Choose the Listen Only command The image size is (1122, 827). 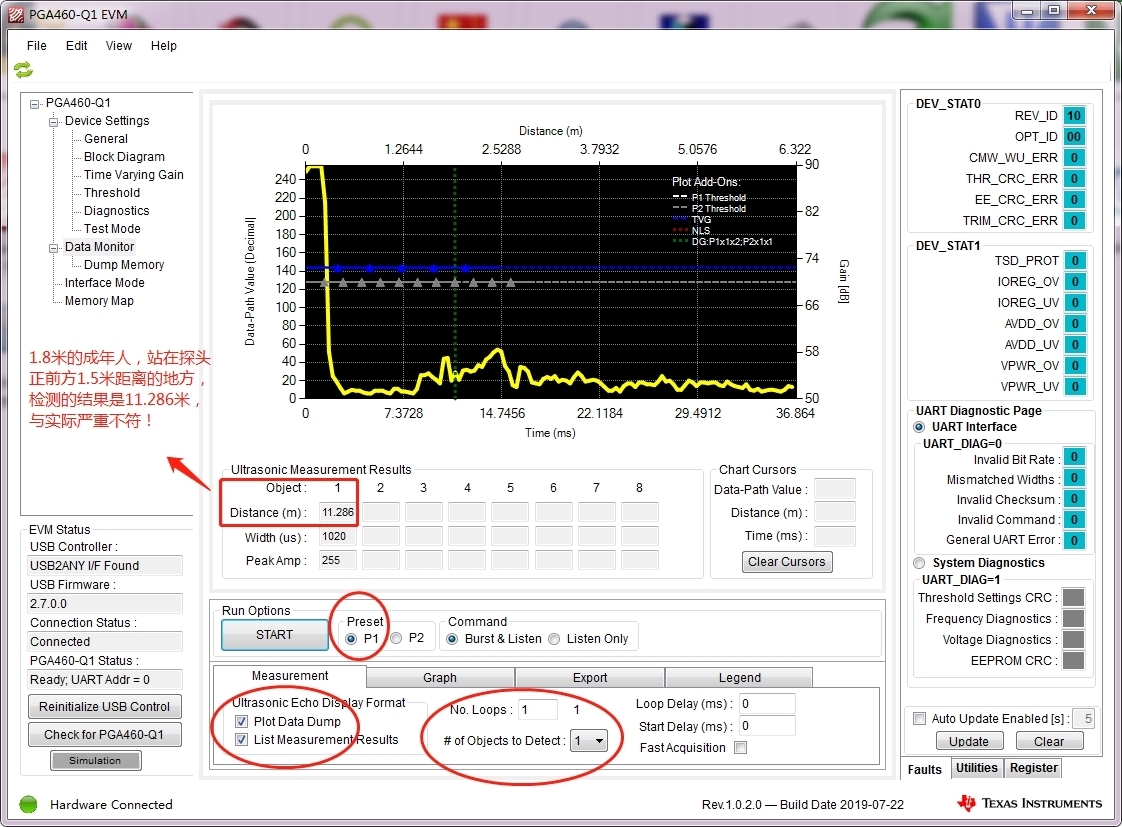554,639
